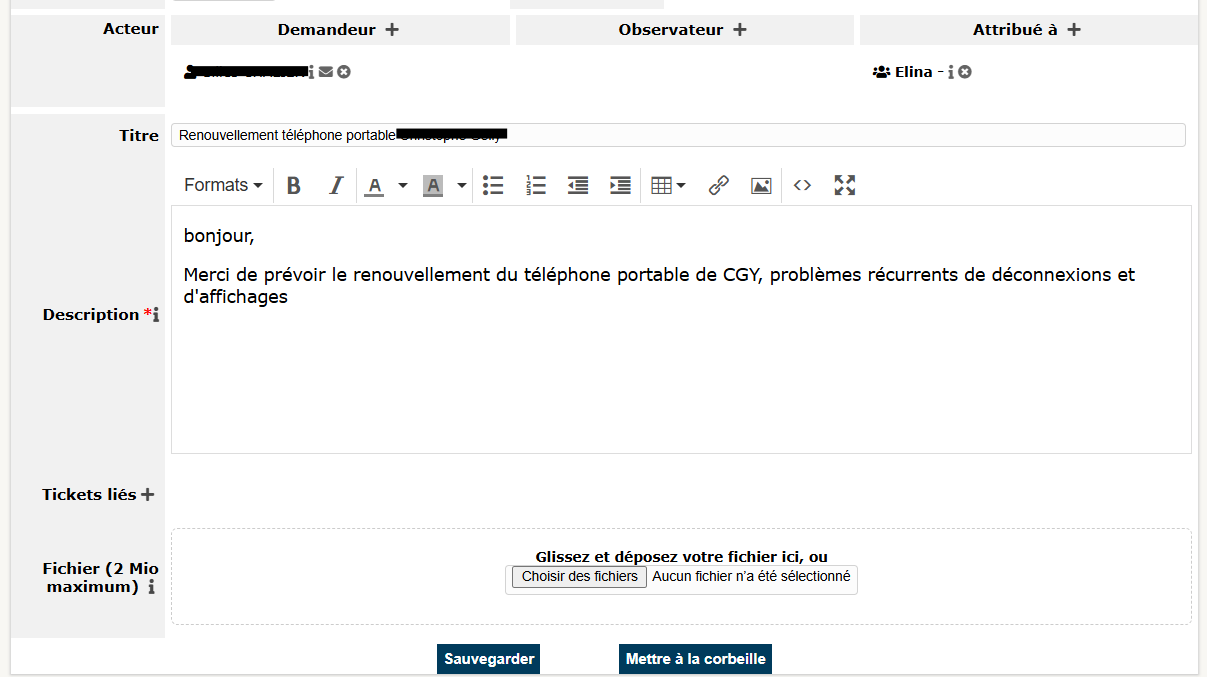Viewport: 1207px width, 677px height.
Task: Click Sauvegarder to save the ticket
Action: (x=488, y=659)
